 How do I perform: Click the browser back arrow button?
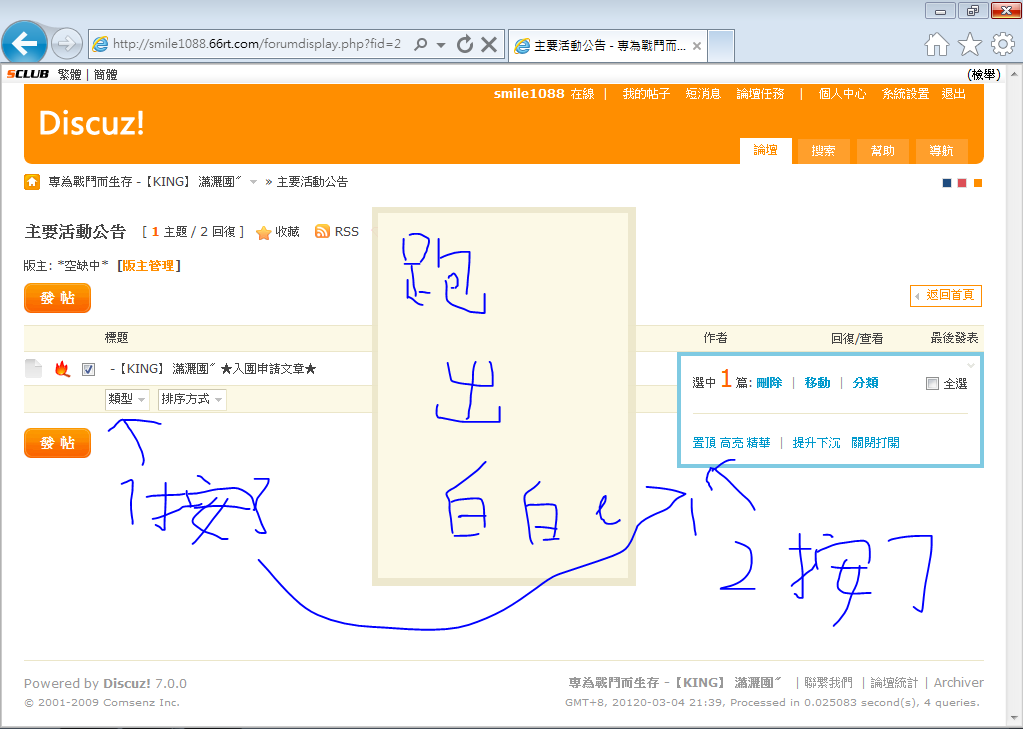tap(25, 44)
